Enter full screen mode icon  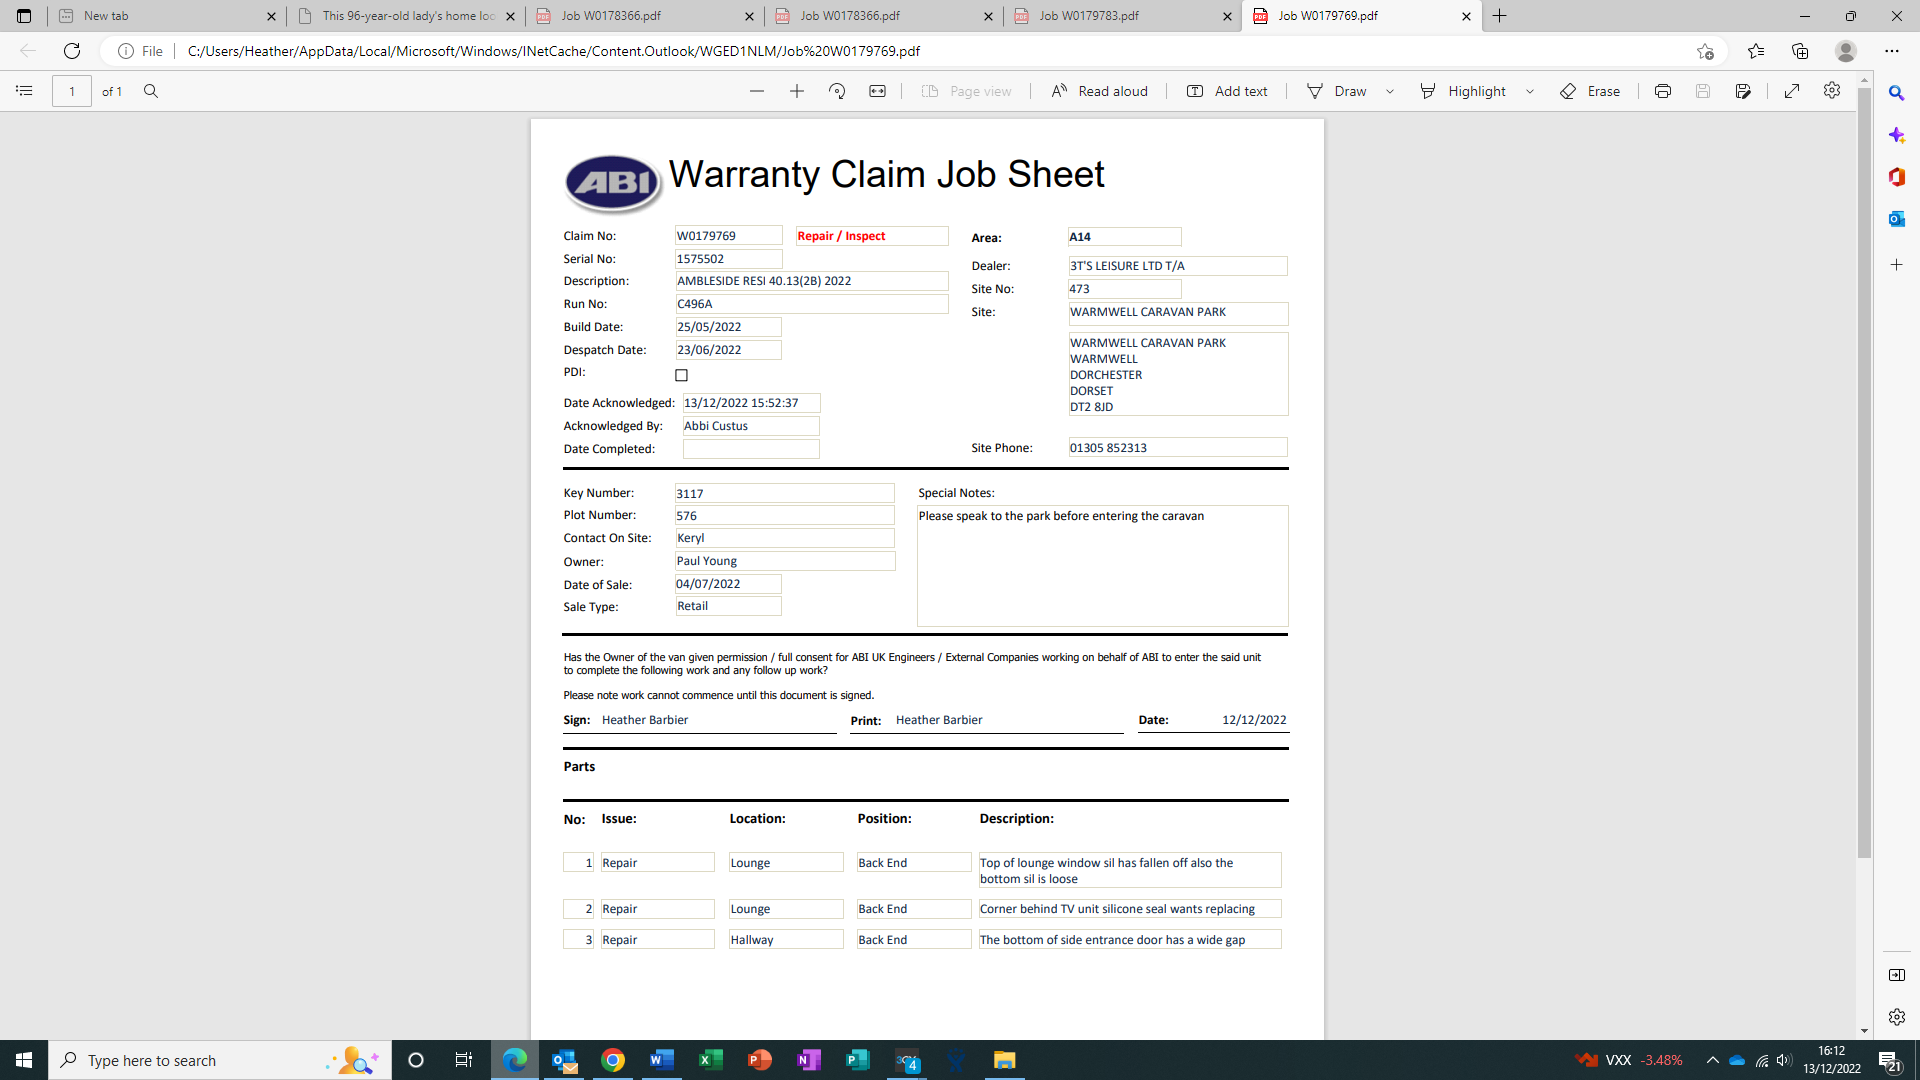click(x=1792, y=91)
